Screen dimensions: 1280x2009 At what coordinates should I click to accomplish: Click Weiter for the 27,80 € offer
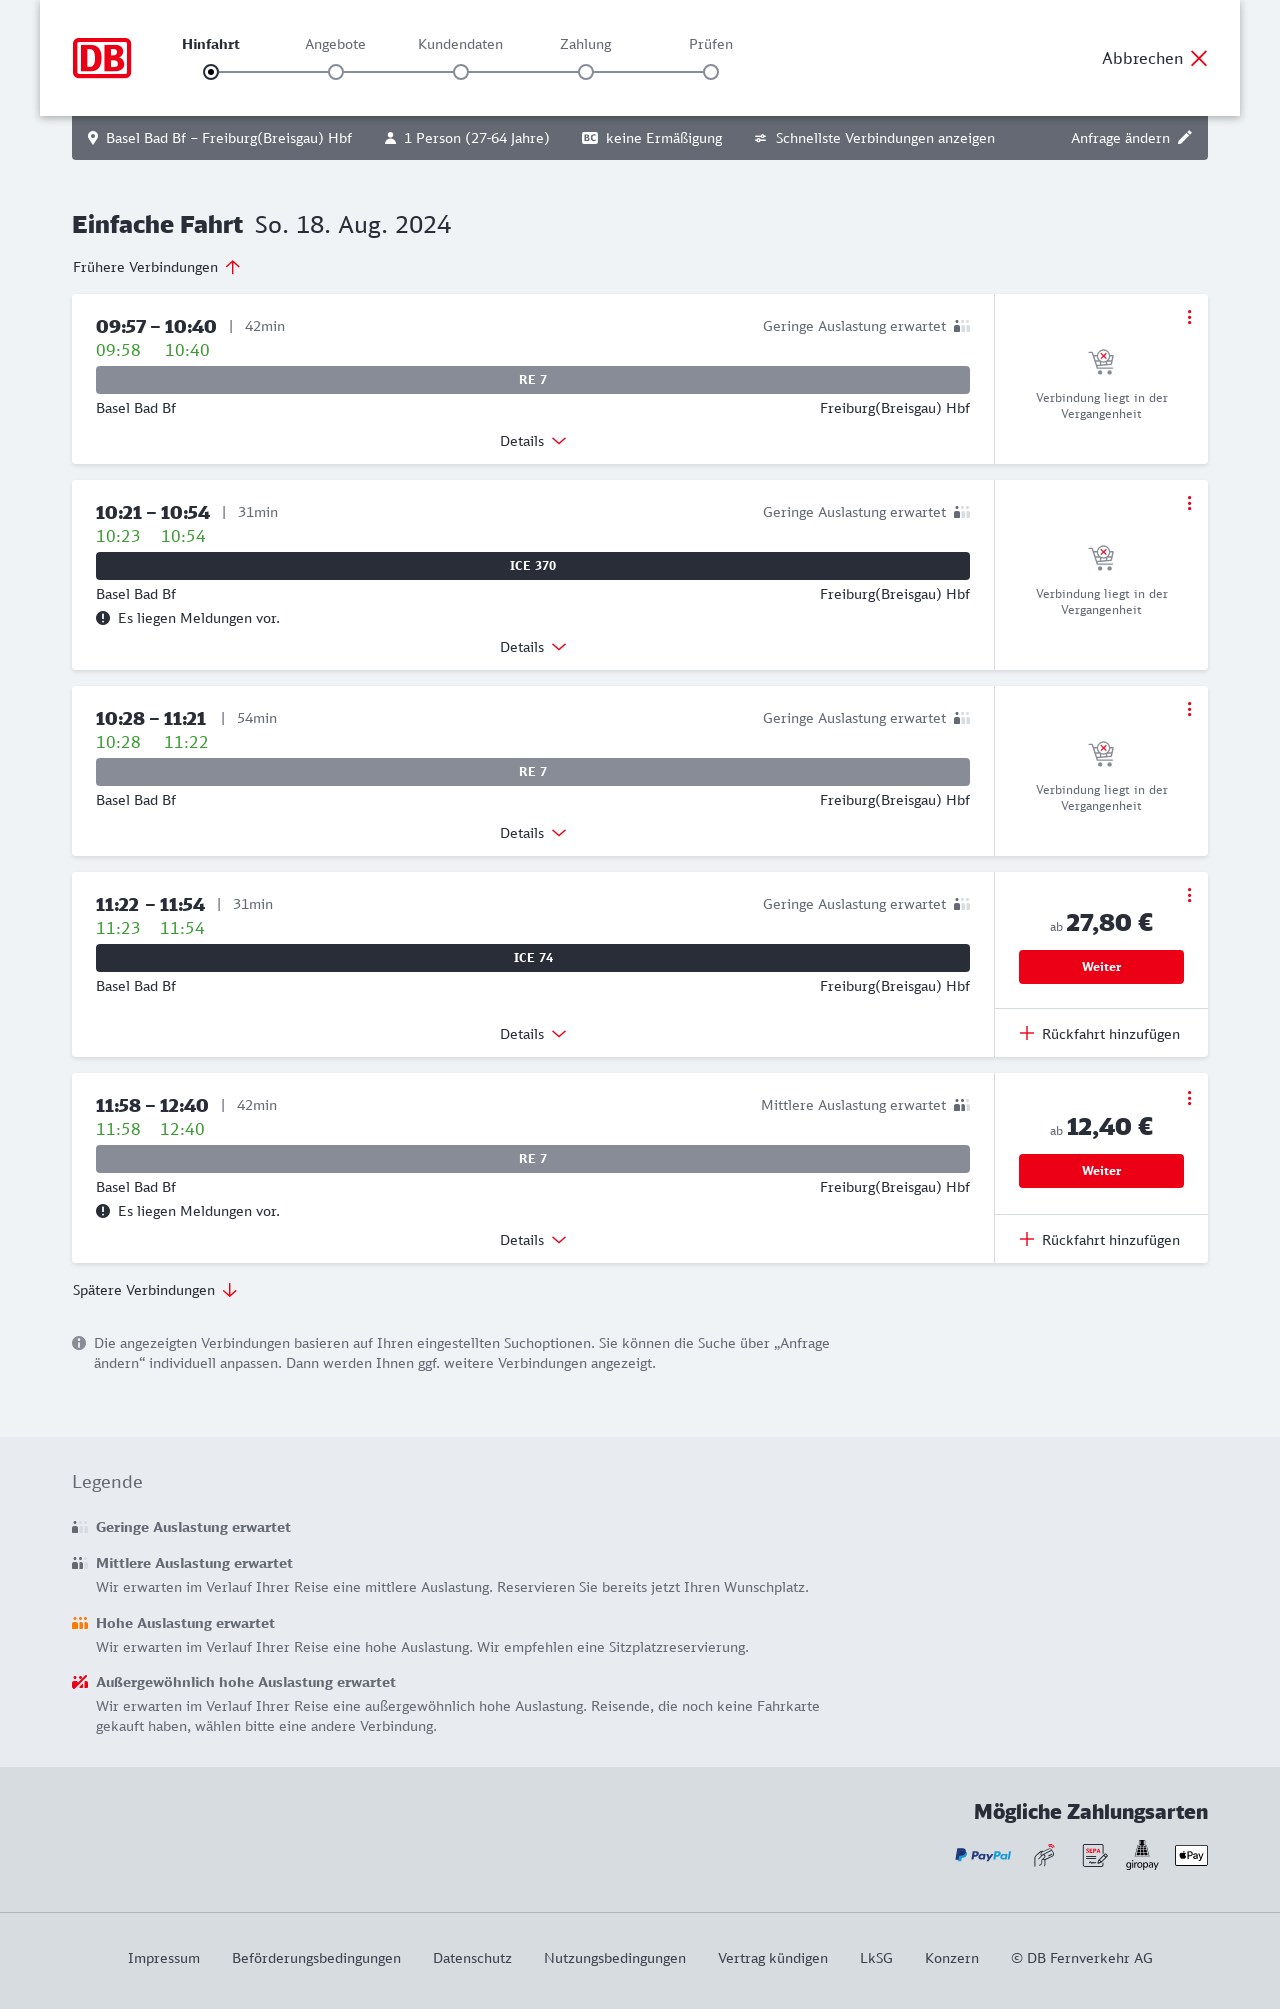[x=1101, y=967]
